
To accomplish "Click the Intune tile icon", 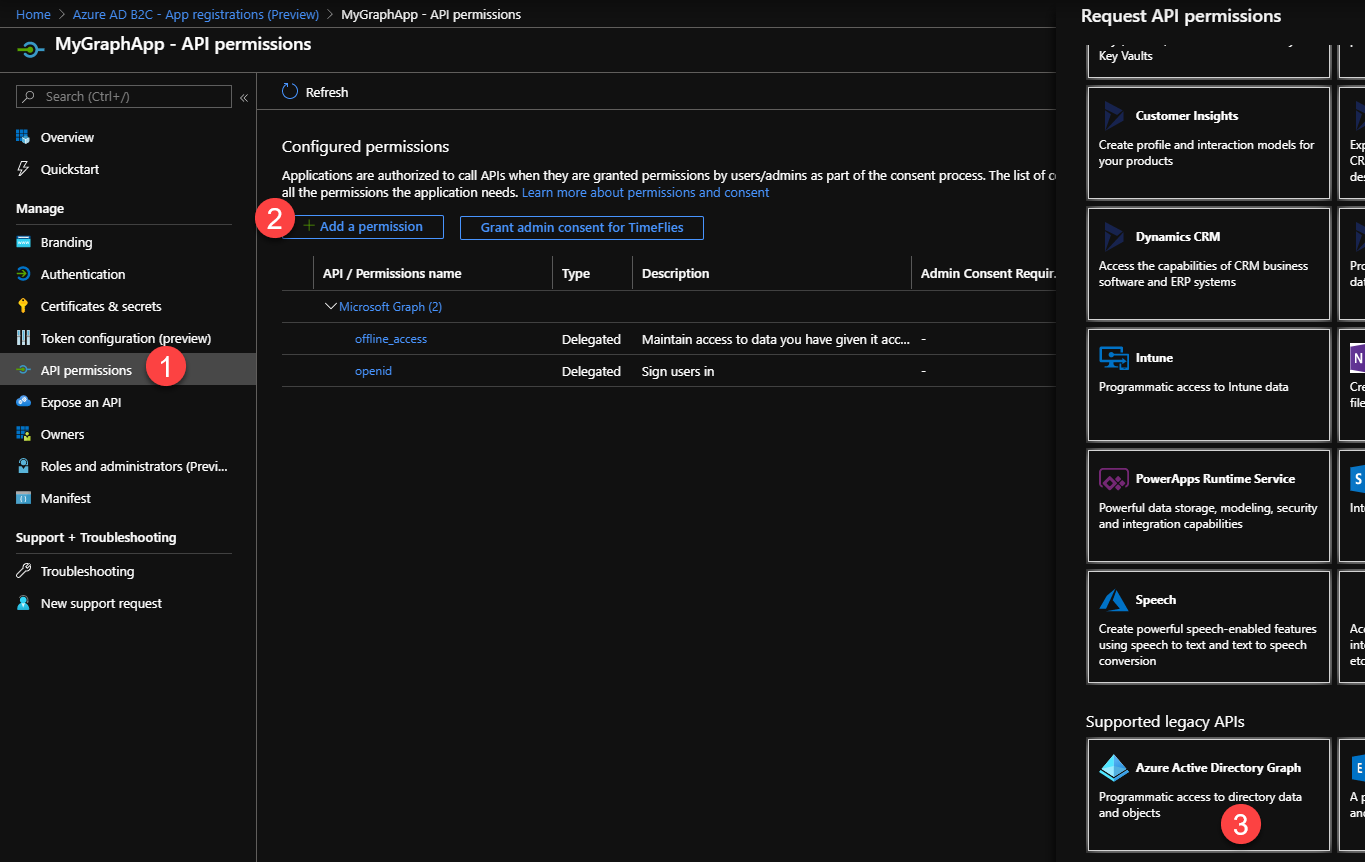I will [x=1114, y=357].
